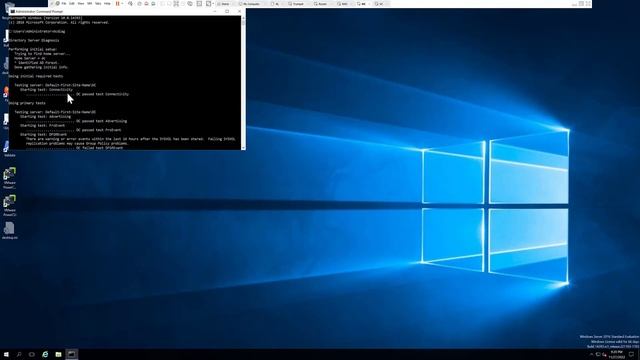The width and height of the screenshot is (640, 360).
Task: Switch to the Home tab in VMware
Action: click(224, 4)
